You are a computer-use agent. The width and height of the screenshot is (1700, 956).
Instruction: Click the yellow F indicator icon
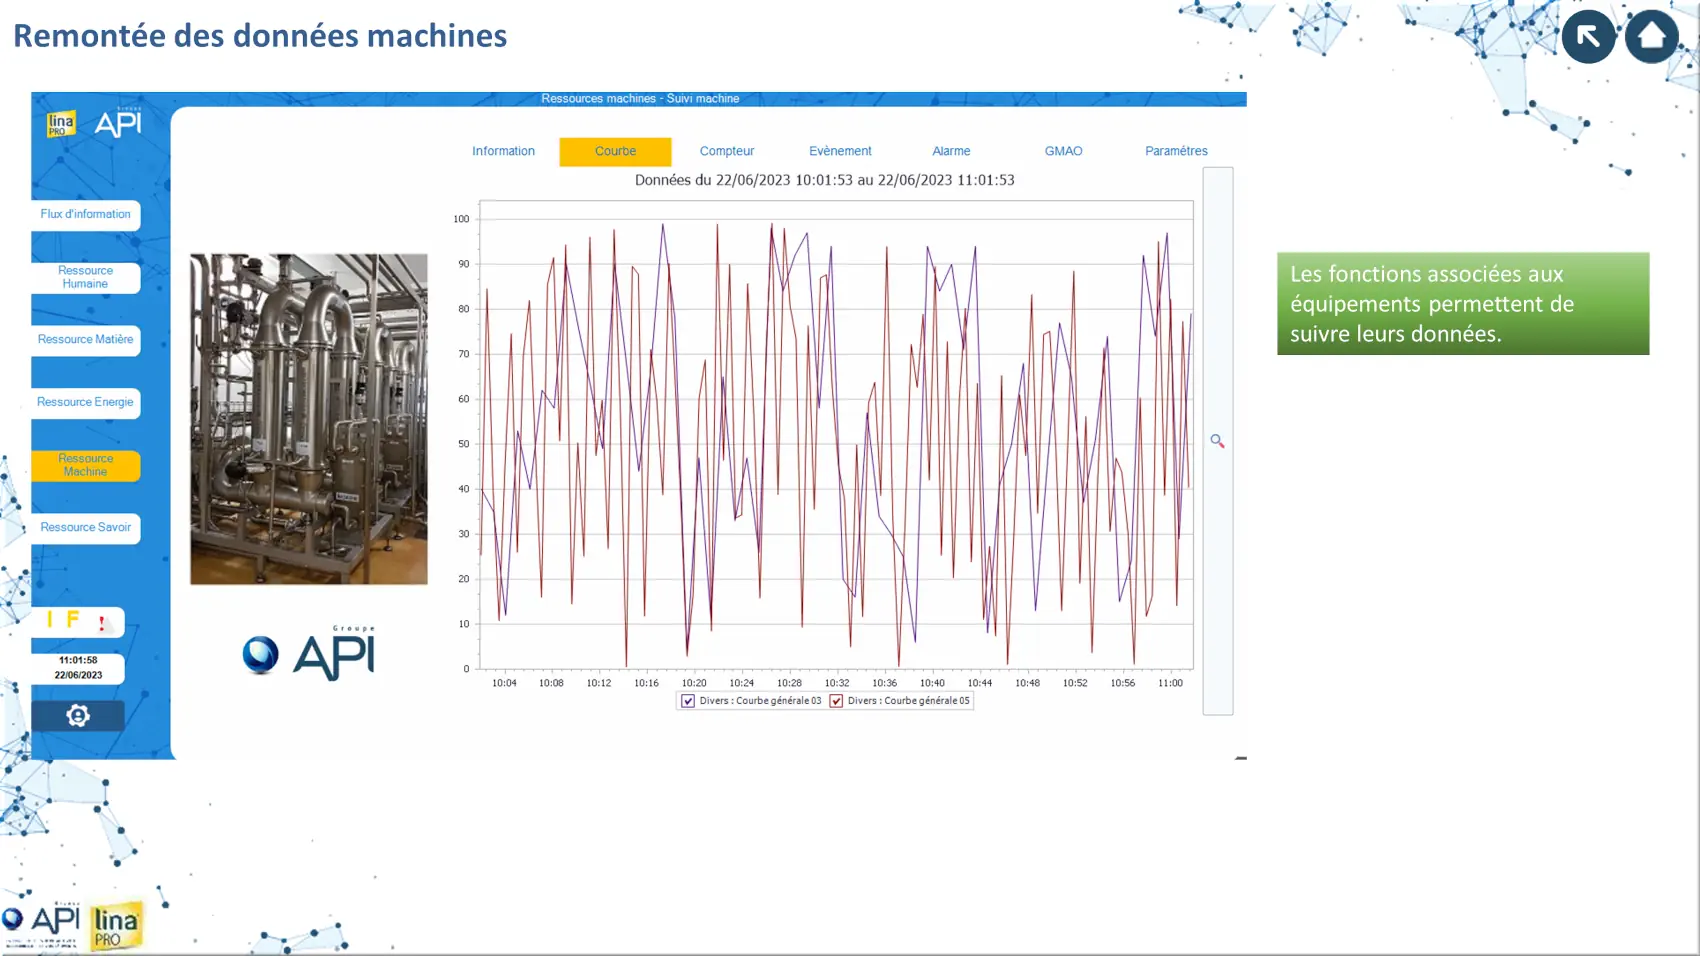click(x=73, y=620)
